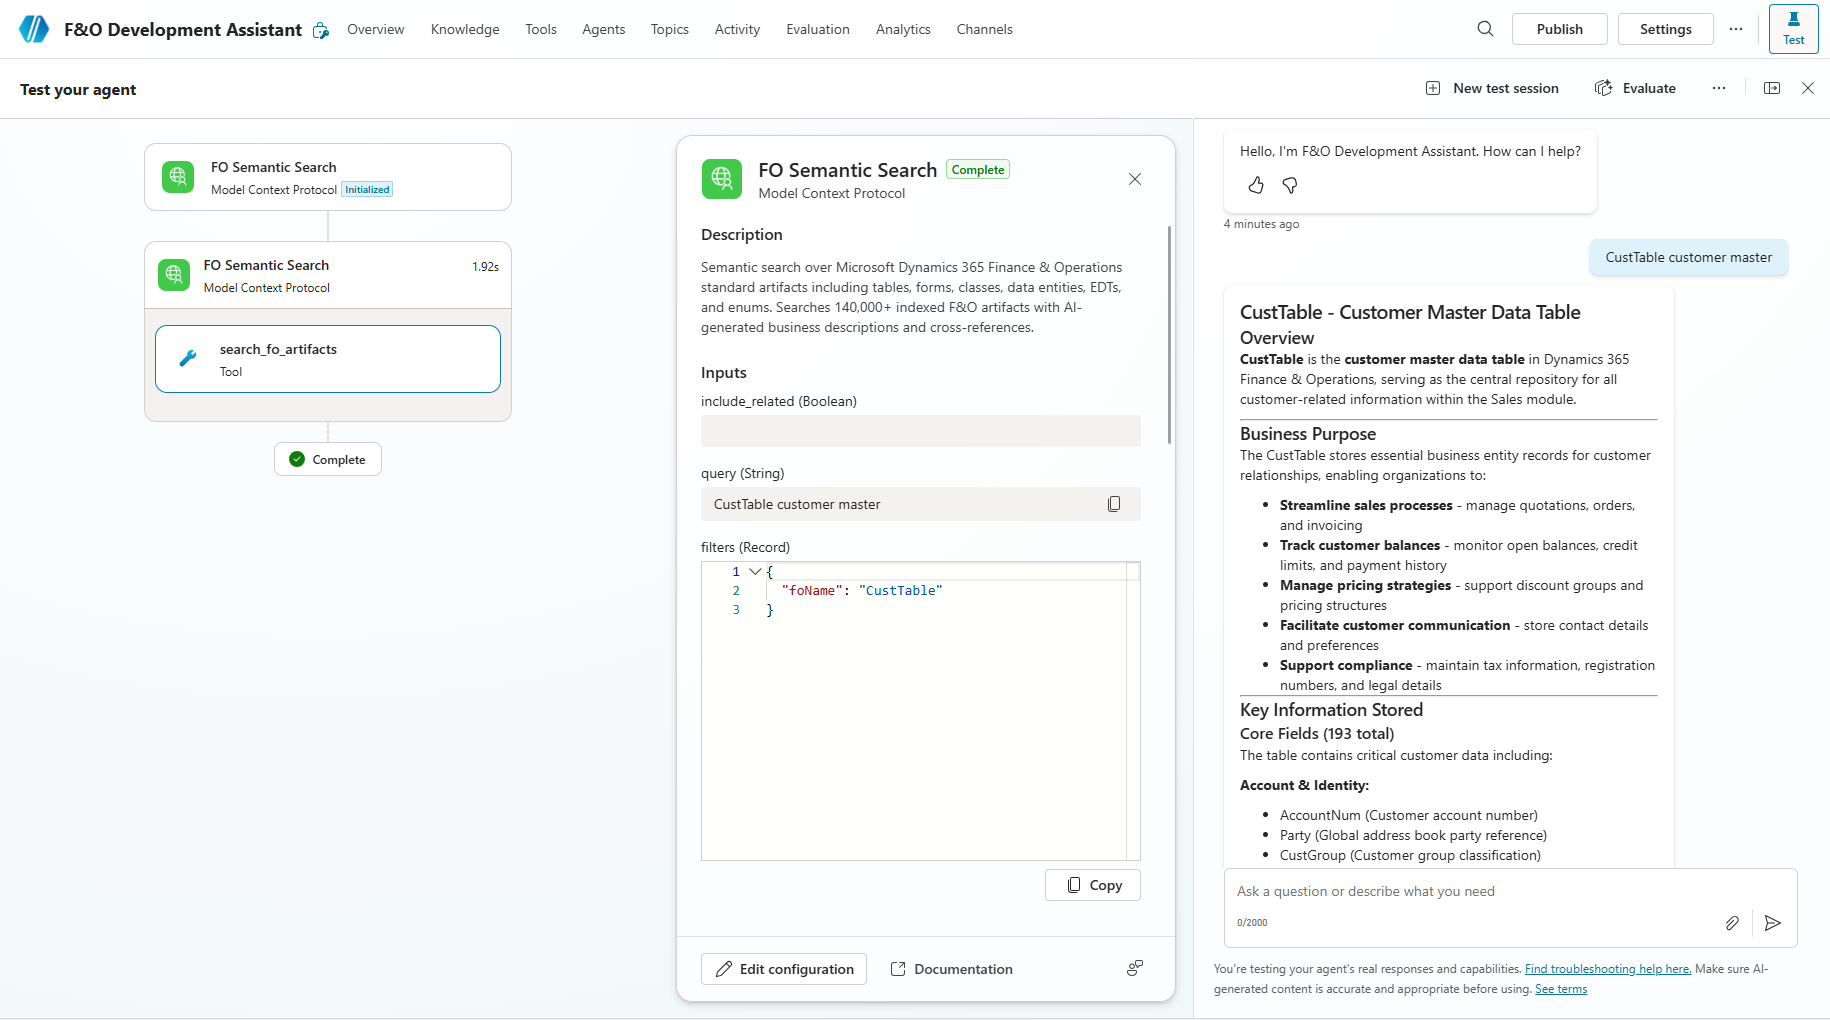Click Edit configuration
1830x1020 pixels.
pyautogui.click(x=784, y=969)
